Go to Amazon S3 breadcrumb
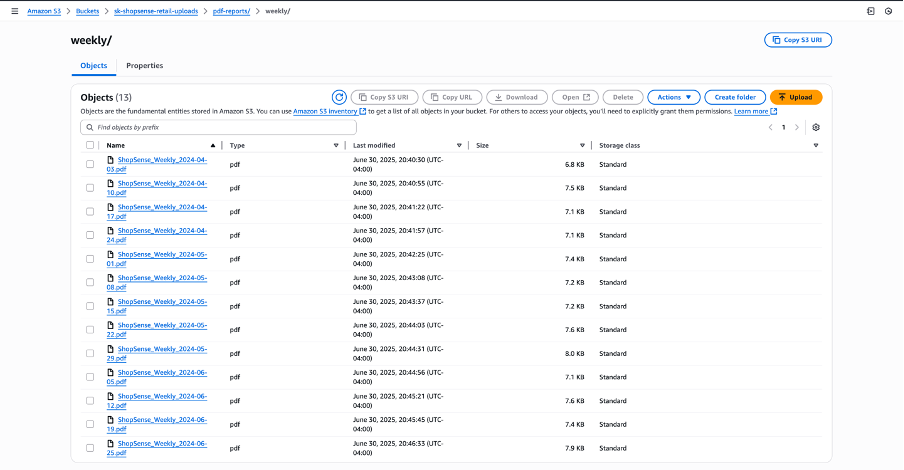This screenshot has height=470, width=904. pyautogui.click(x=44, y=11)
